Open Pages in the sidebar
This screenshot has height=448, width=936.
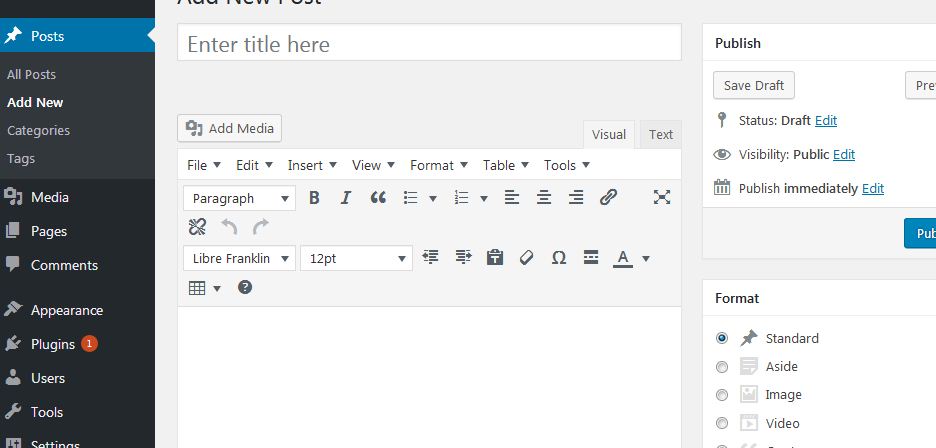(x=49, y=231)
